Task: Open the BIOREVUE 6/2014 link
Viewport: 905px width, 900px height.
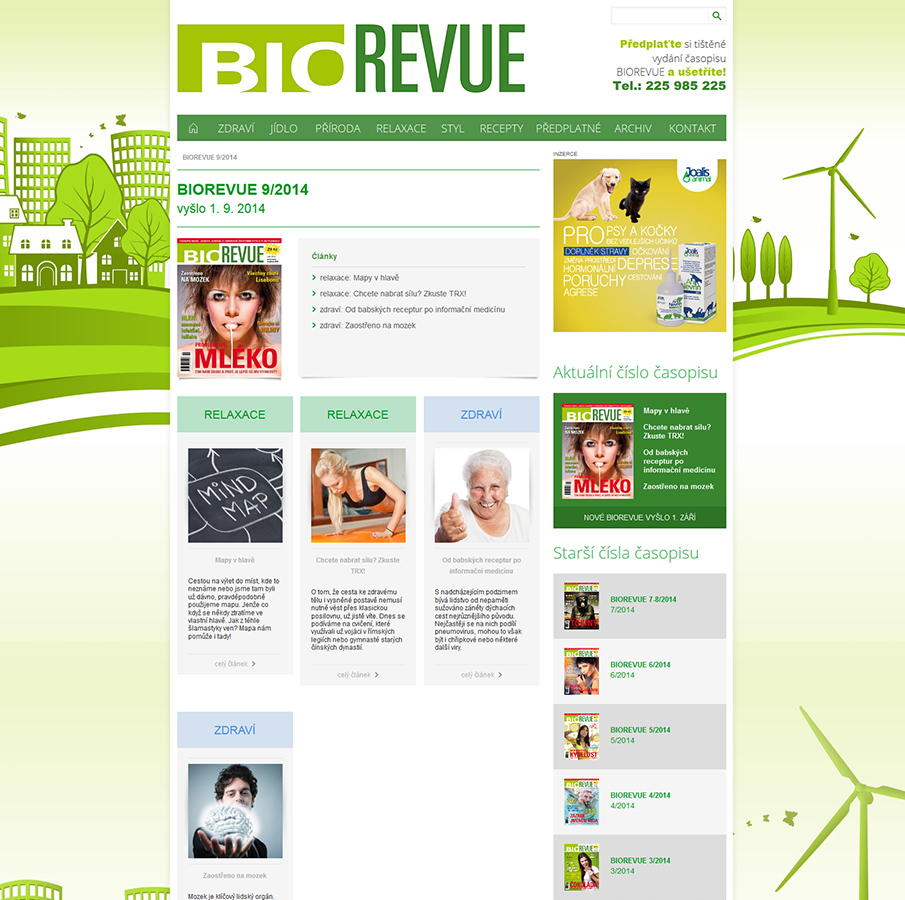Action: click(640, 665)
